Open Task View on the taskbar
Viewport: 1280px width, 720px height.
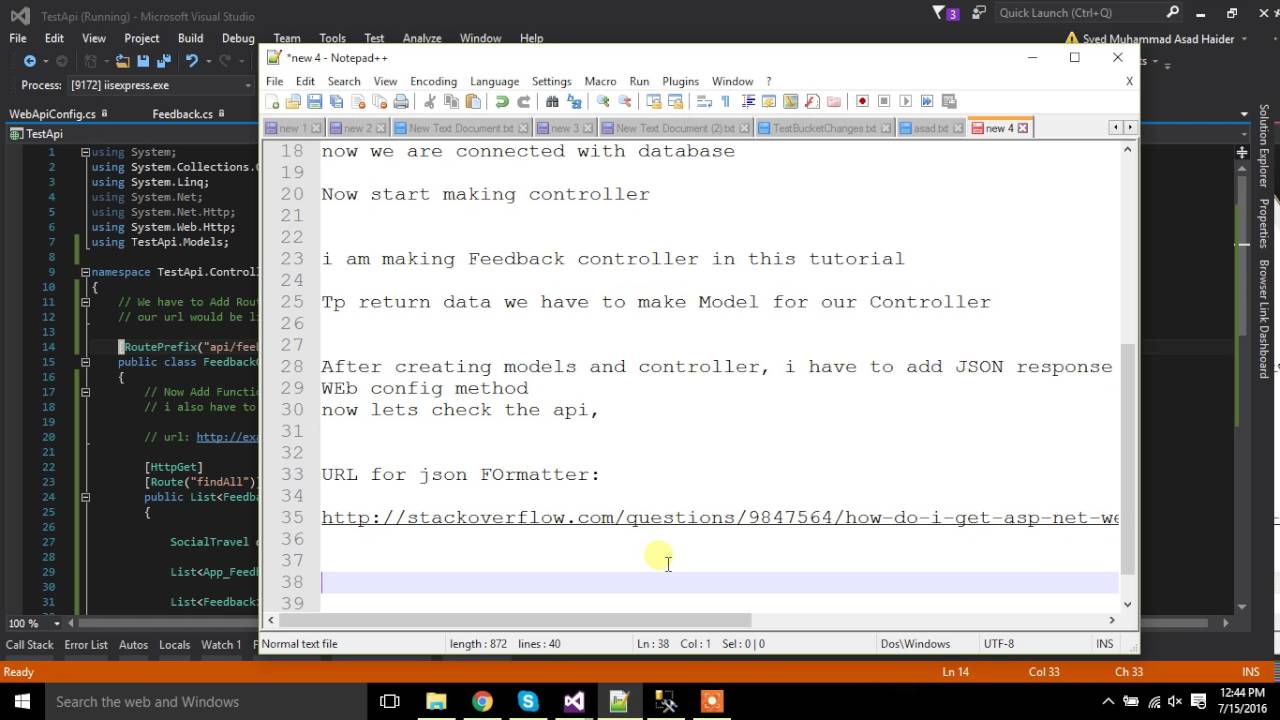[390, 701]
